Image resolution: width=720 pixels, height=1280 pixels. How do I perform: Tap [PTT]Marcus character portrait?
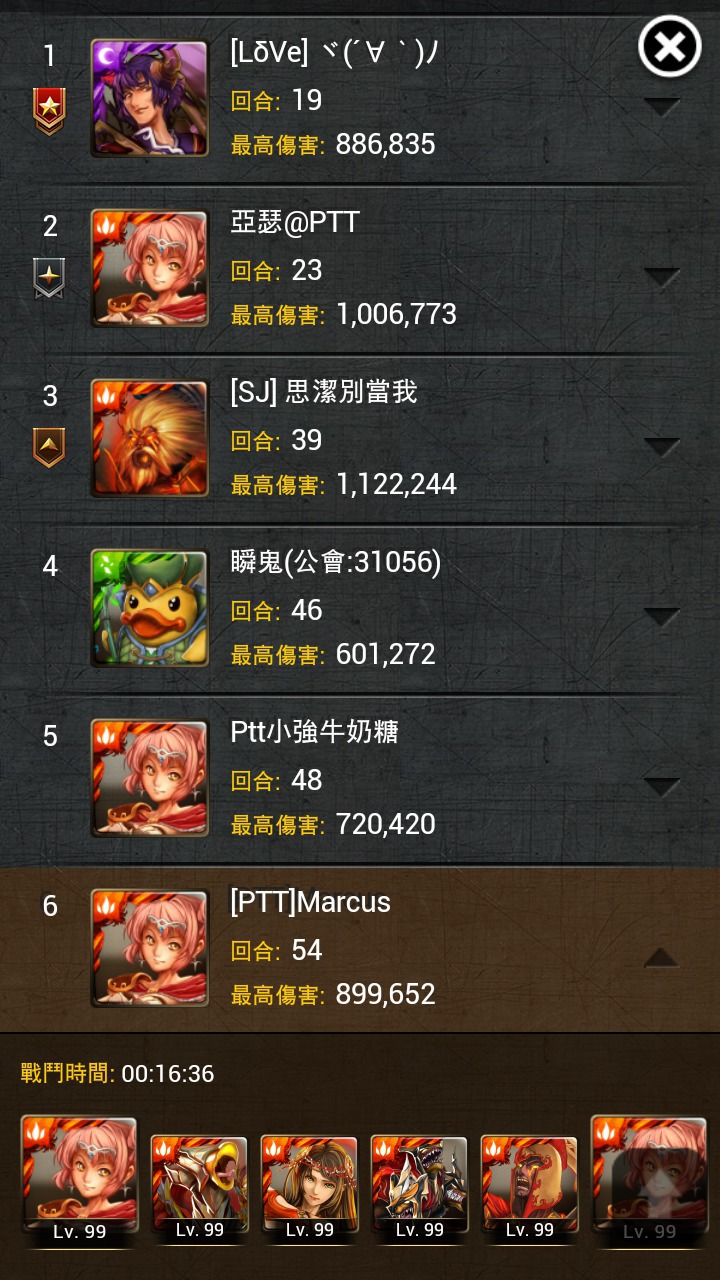tap(149, 948)
